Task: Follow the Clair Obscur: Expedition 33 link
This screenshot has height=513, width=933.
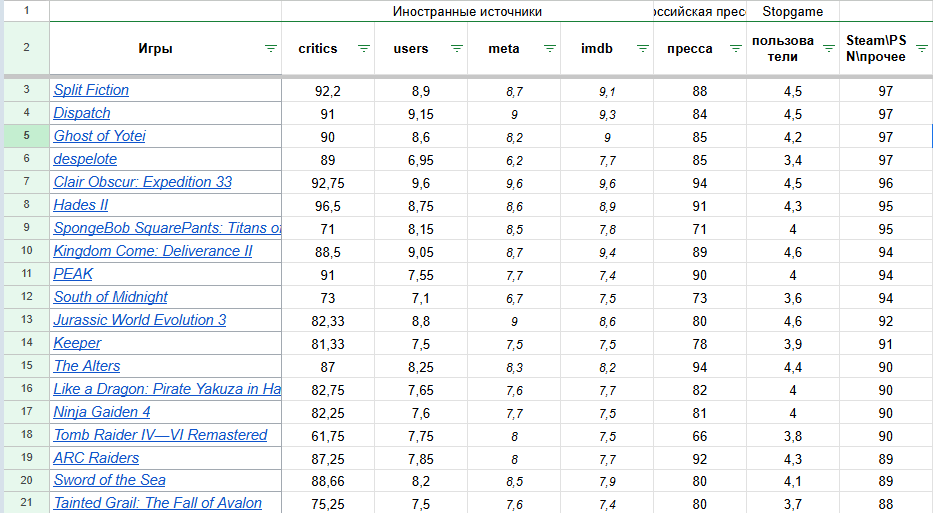Action: point(142,182)
